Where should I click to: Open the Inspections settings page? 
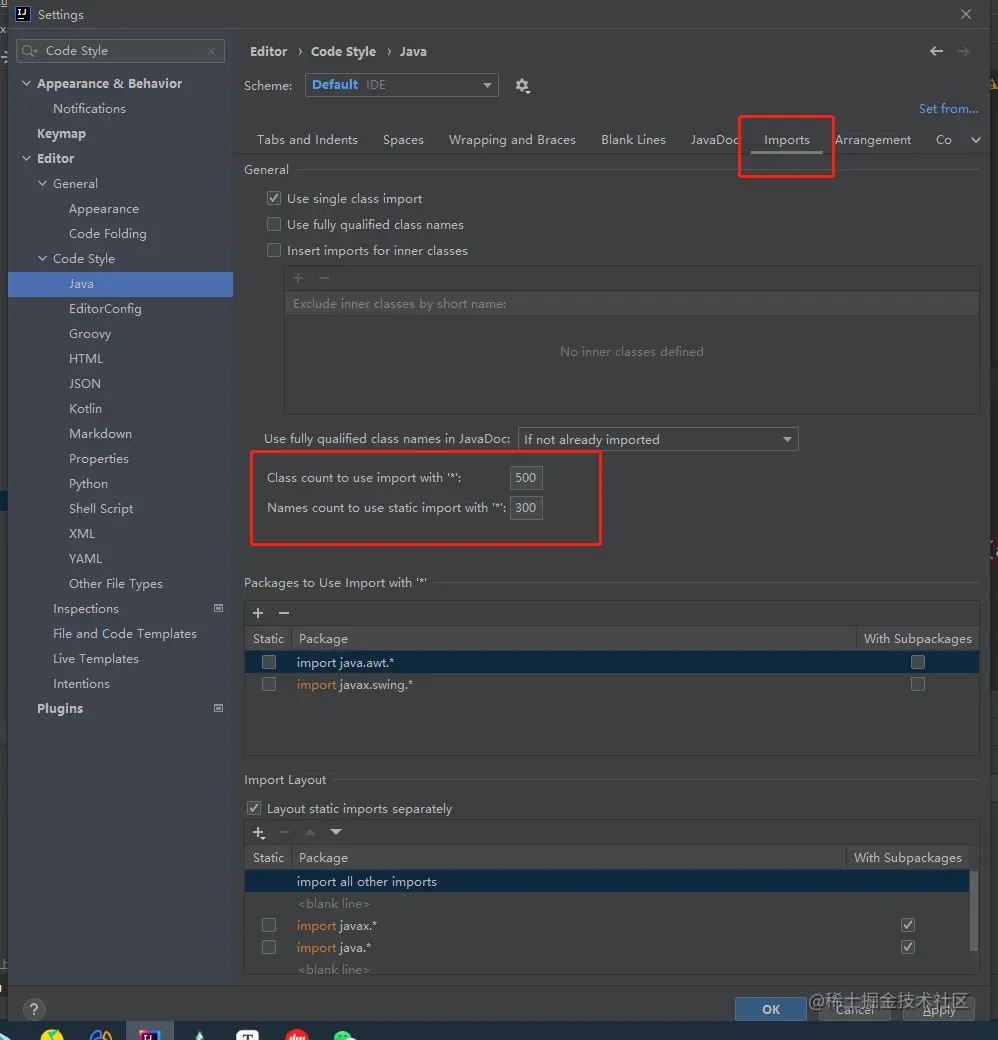click(86, 608)
